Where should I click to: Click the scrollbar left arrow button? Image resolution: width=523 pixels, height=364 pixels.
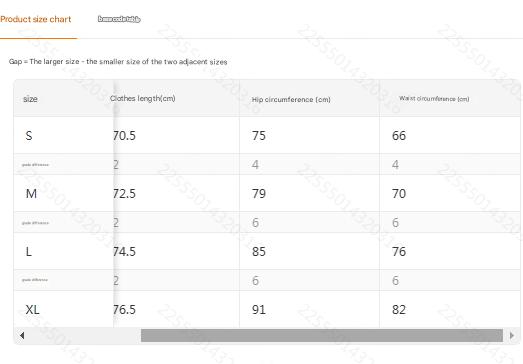(x=22, y=335)
